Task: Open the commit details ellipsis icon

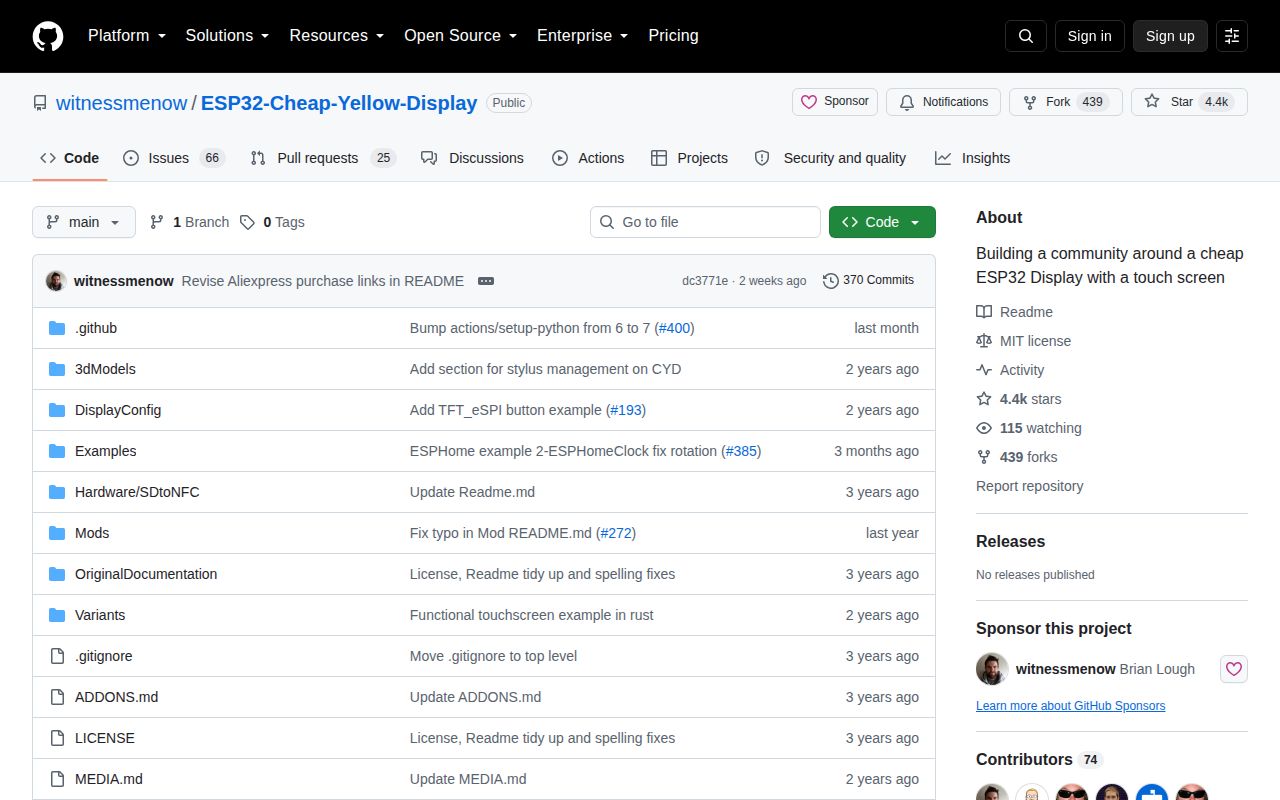Action: pyautogui.click(x=486, y=281)
